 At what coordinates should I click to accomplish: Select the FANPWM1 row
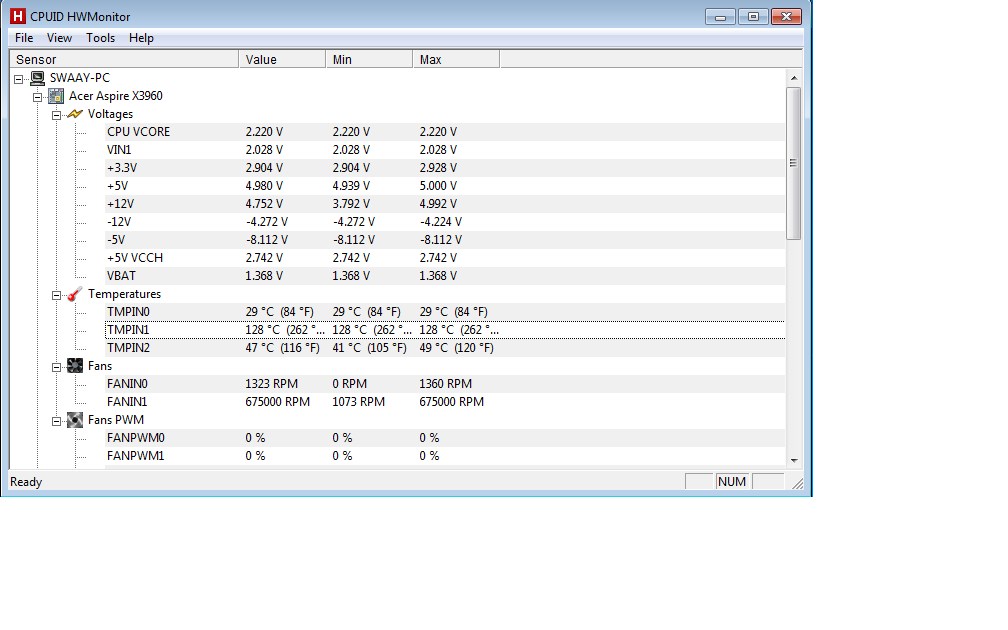(x=445, y=456)
